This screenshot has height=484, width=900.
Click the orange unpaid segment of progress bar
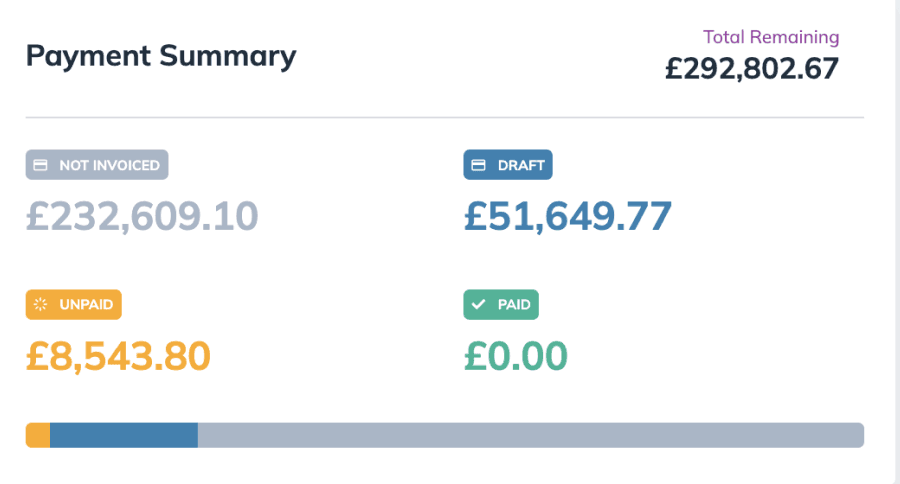click(x=38, y=435)
